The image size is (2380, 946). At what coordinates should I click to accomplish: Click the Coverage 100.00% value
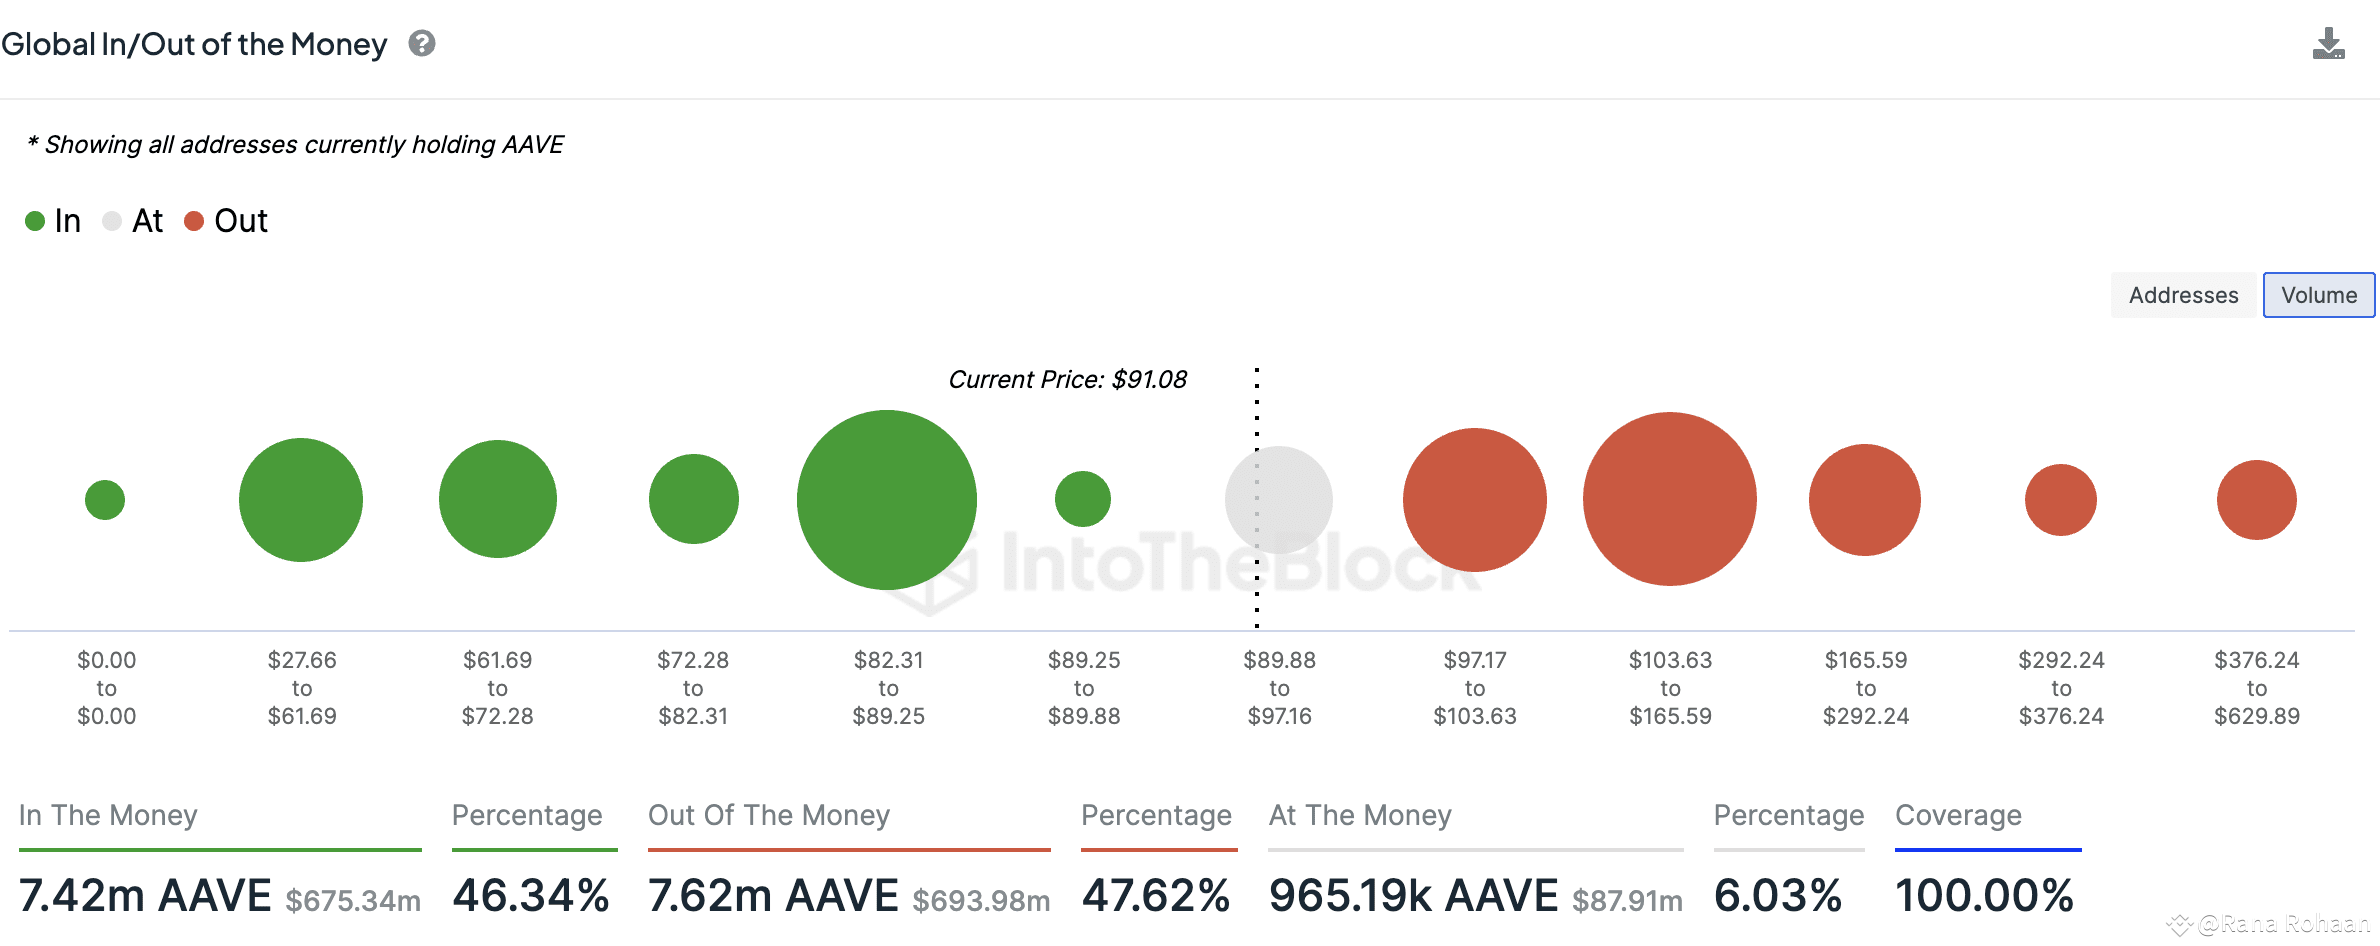click(x=1984, y=895)
